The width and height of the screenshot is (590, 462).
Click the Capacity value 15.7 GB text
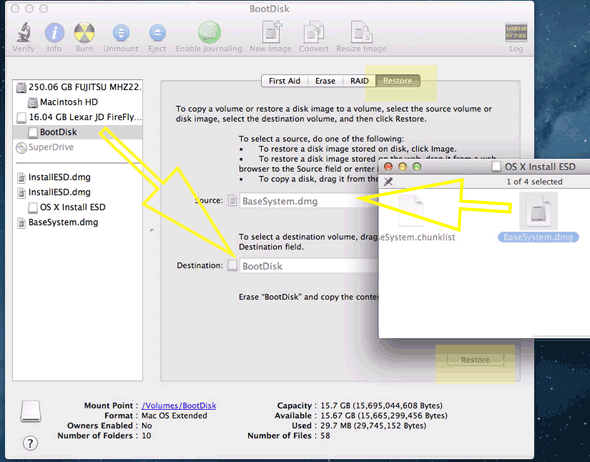pyautogui.click(x=382, y=406)
